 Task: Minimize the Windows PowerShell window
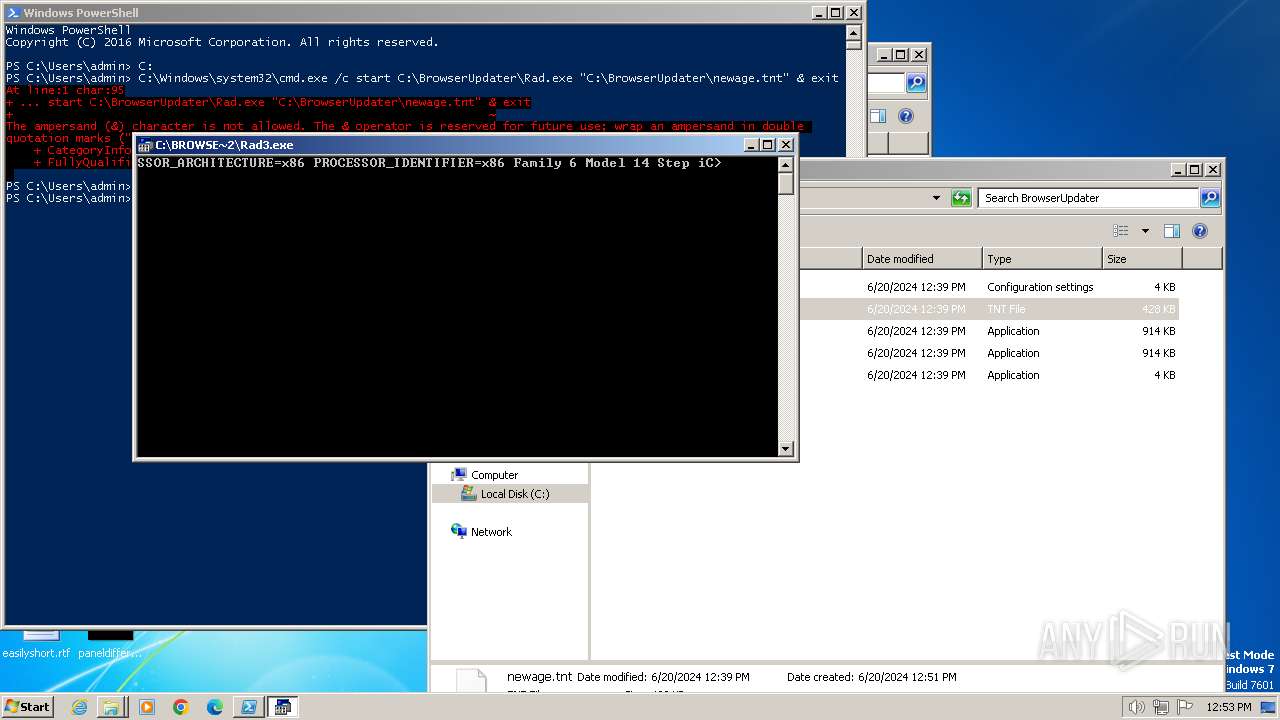tap(819, 13)
